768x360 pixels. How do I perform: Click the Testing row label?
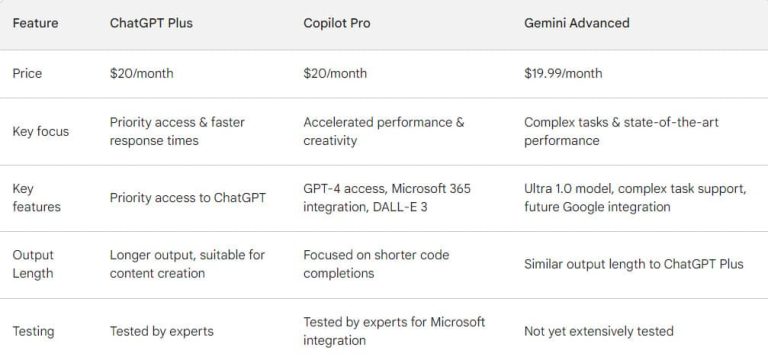33,331
